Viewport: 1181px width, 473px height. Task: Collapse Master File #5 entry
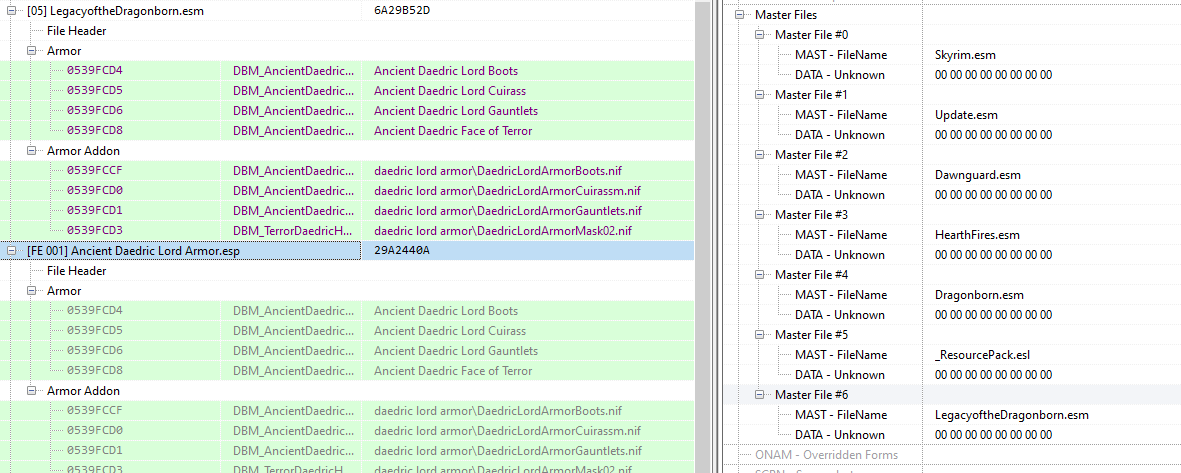(759, 334)
